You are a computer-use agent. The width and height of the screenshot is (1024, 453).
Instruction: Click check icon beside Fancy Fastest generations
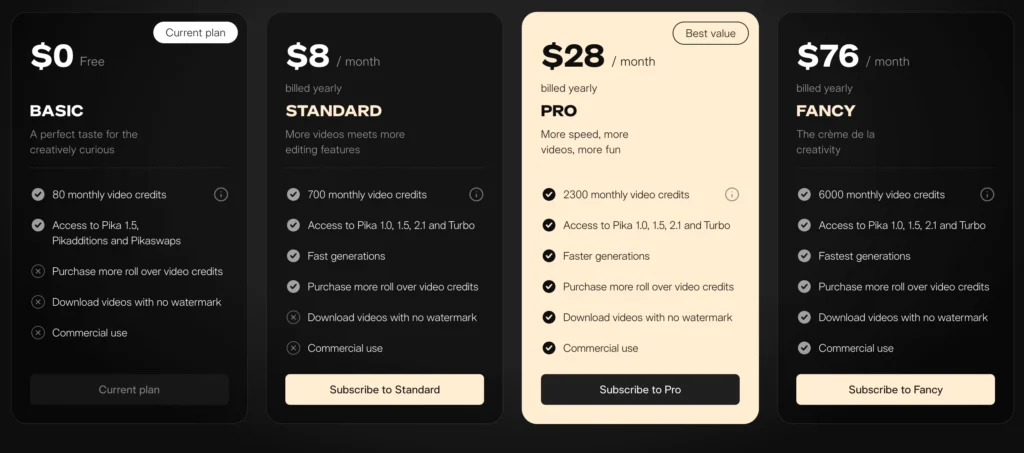coord(804,256)
